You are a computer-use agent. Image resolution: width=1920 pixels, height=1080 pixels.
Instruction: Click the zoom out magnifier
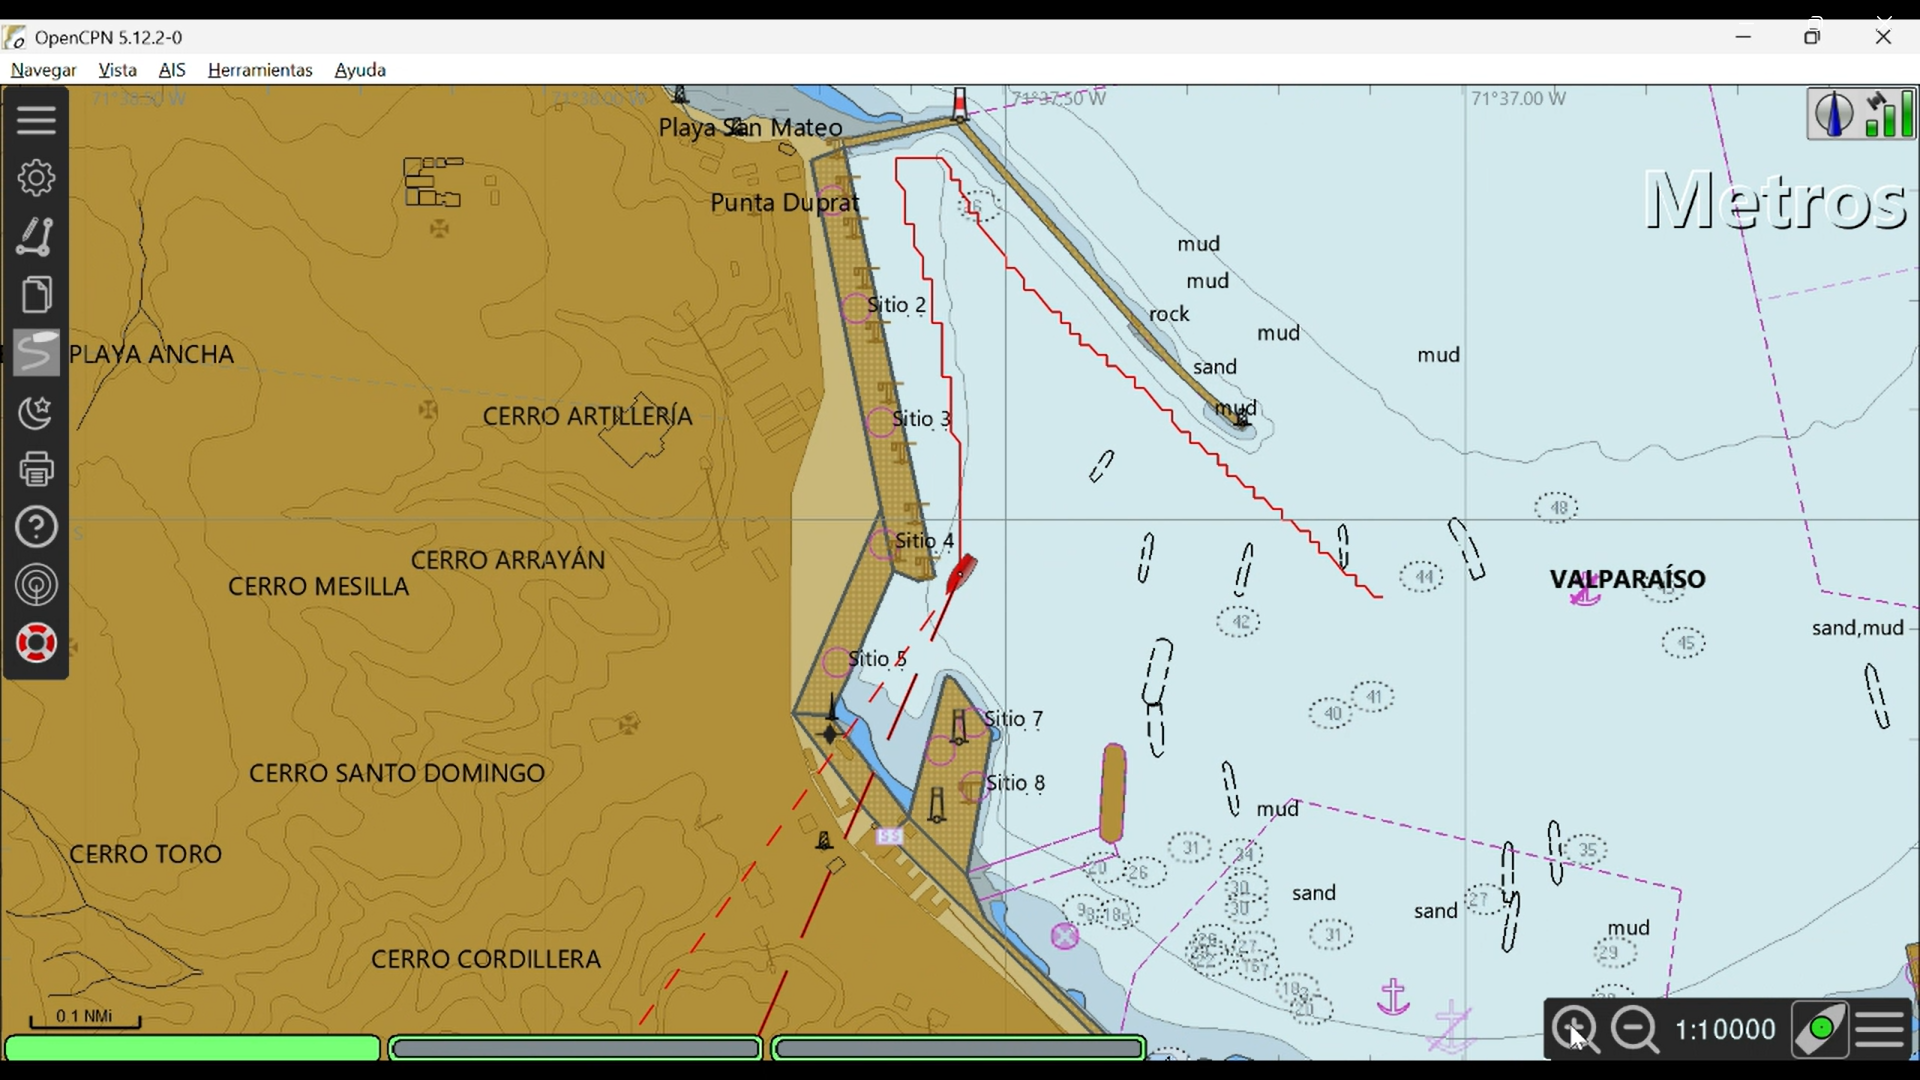click(x=1636, y=1029)
